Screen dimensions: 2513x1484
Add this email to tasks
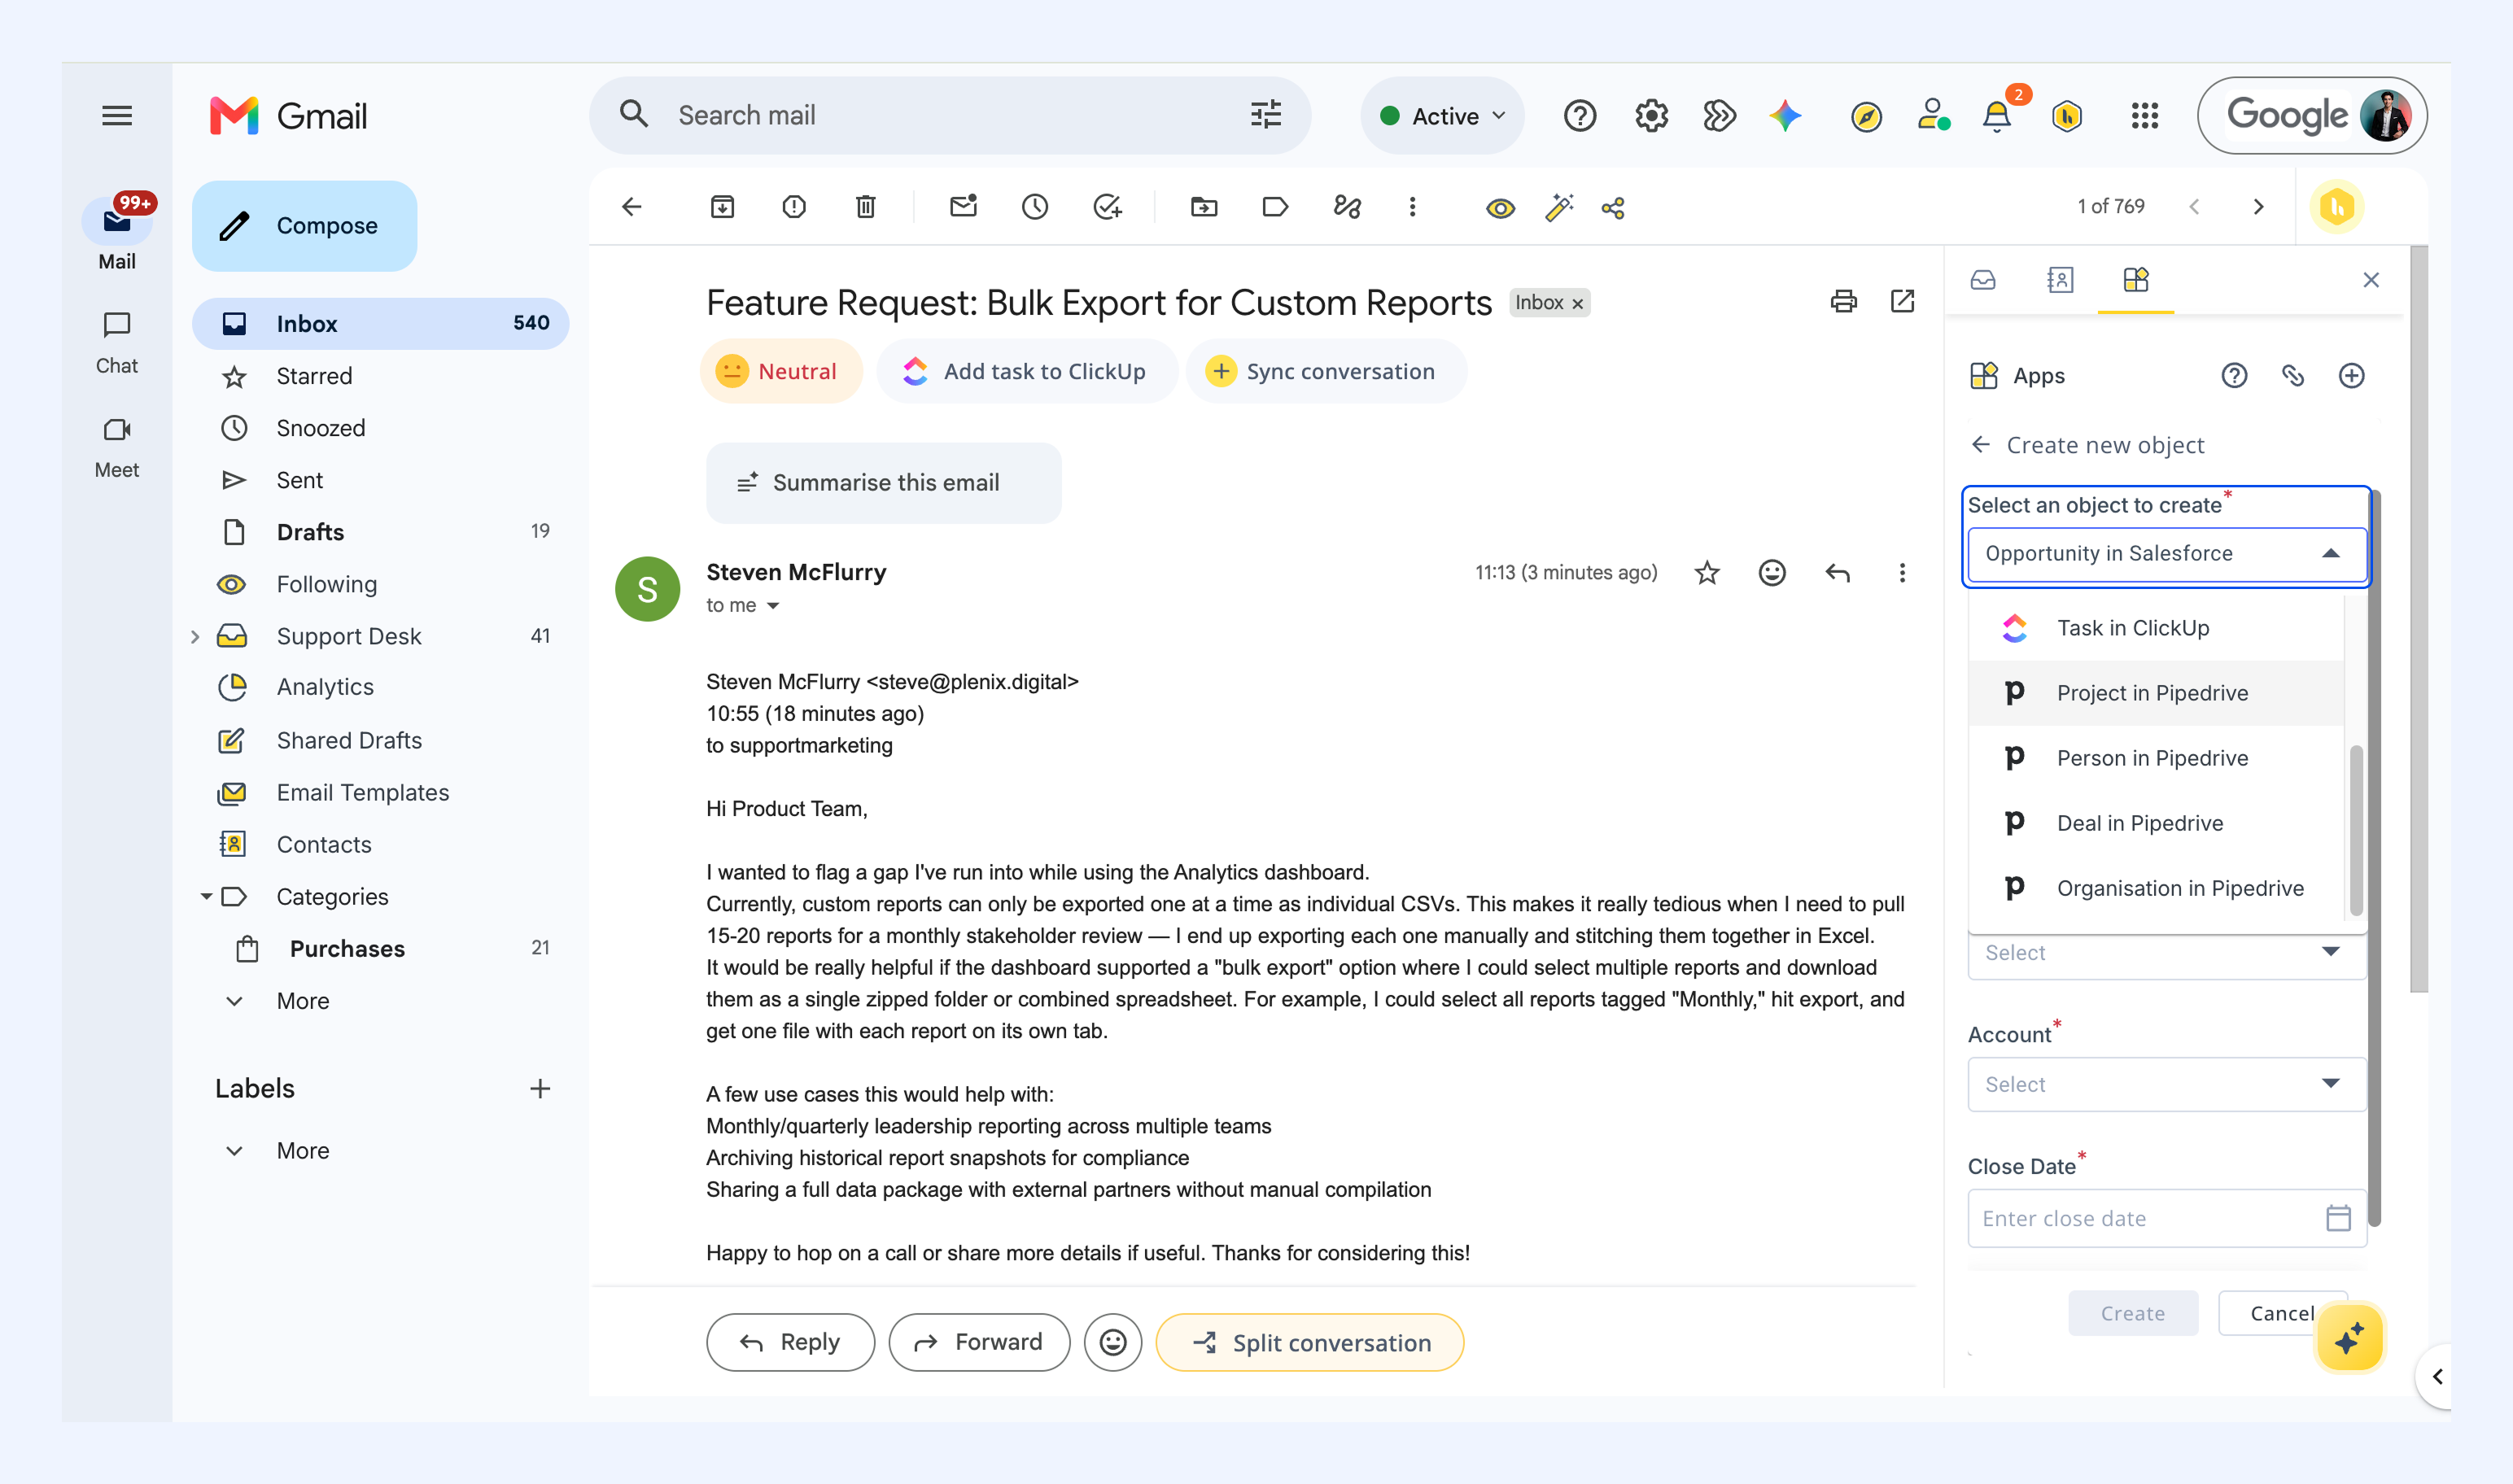1107,207
